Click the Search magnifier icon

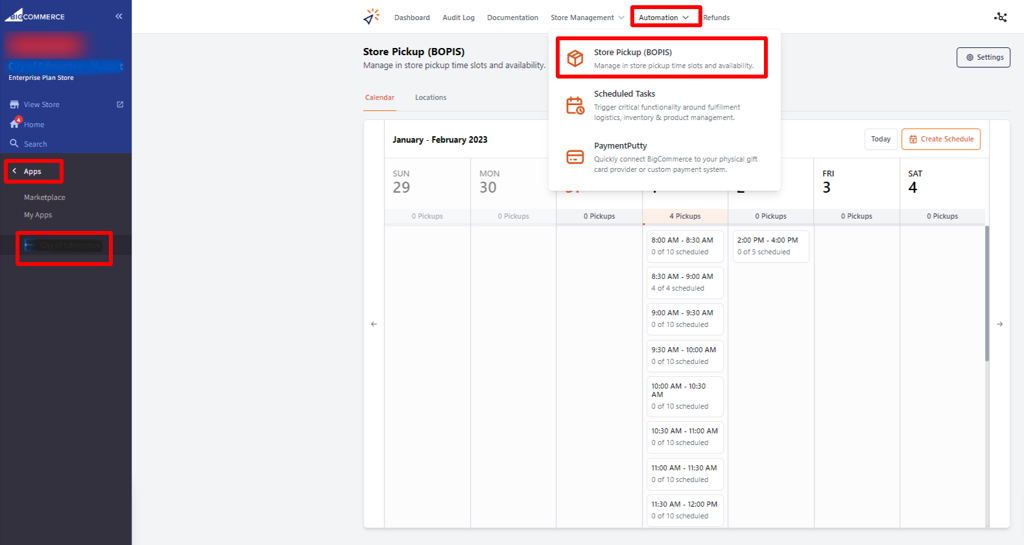point(14,144)
